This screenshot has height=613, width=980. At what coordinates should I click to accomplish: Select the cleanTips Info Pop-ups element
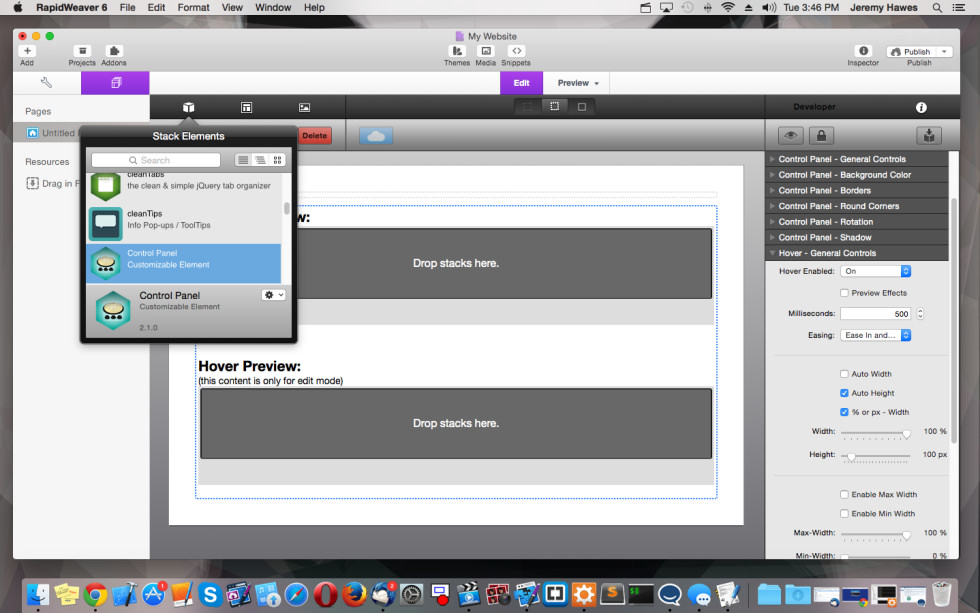(x=184, y=224)
